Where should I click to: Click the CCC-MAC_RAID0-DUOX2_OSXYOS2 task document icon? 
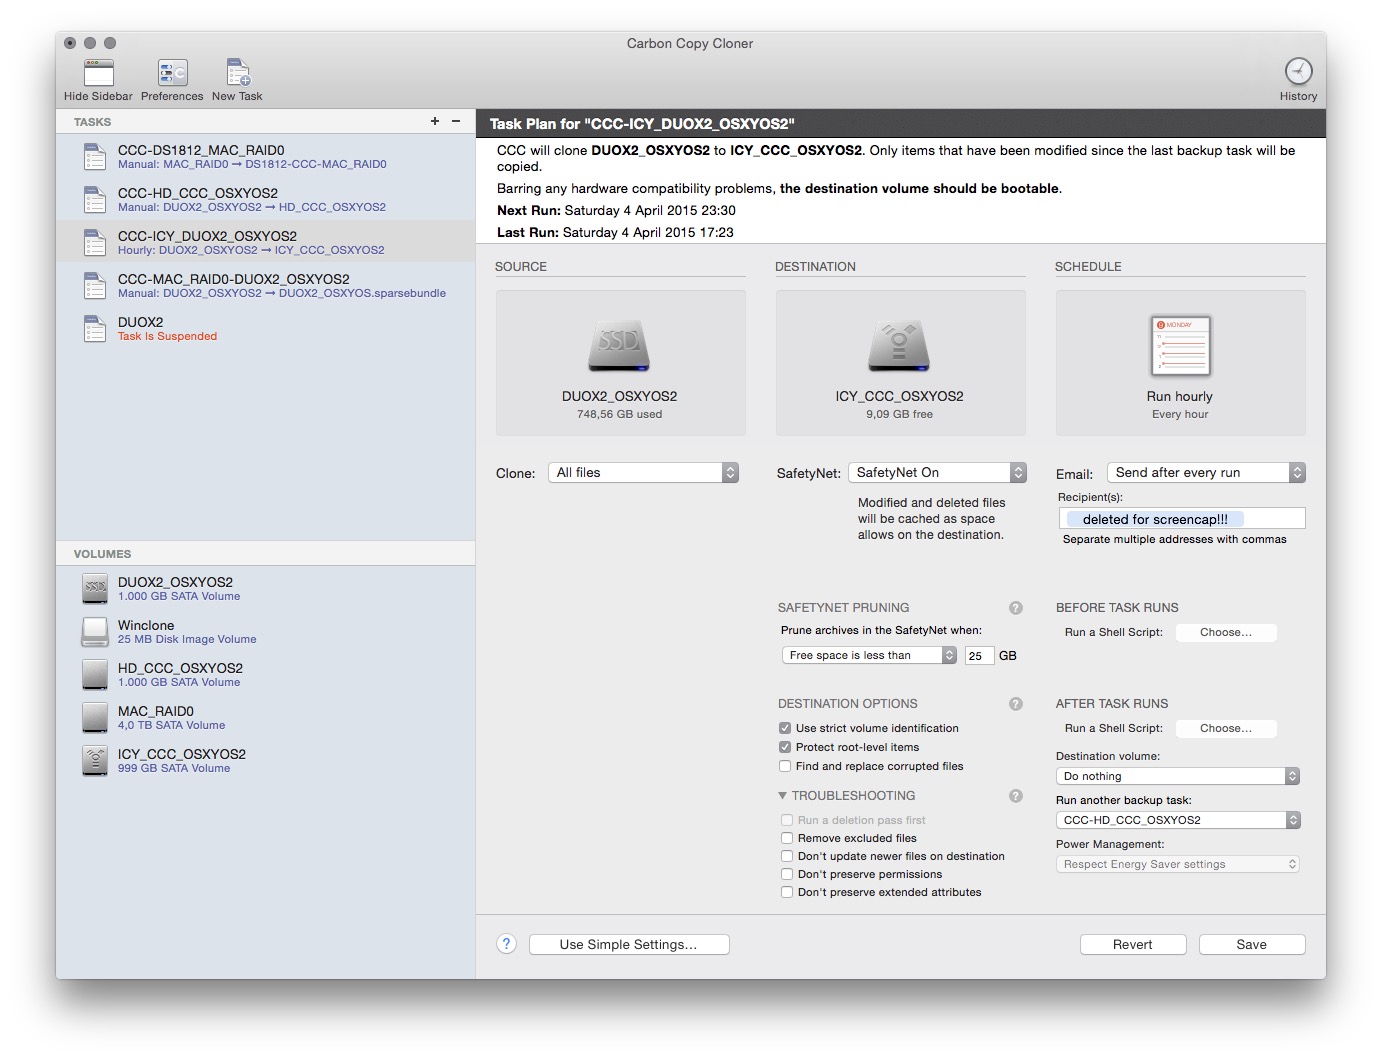[95, 286]
